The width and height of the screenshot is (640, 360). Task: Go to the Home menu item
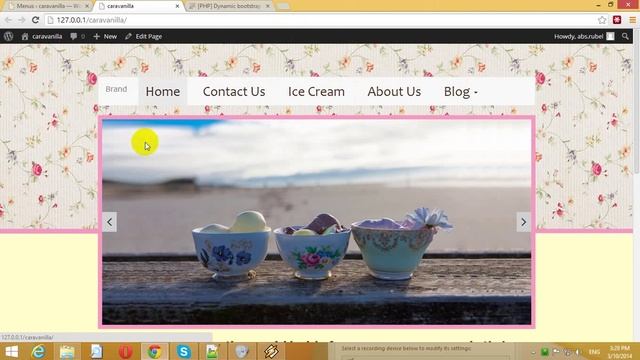(162, 91)
